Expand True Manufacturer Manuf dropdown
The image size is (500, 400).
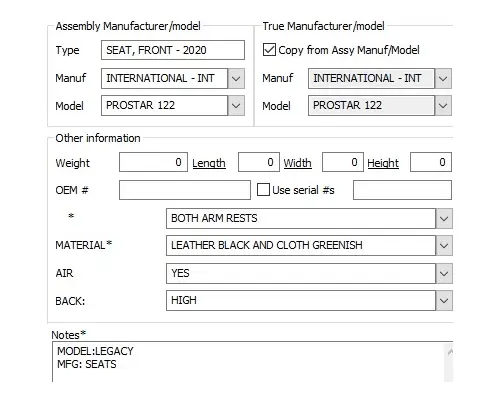point(443,79)
